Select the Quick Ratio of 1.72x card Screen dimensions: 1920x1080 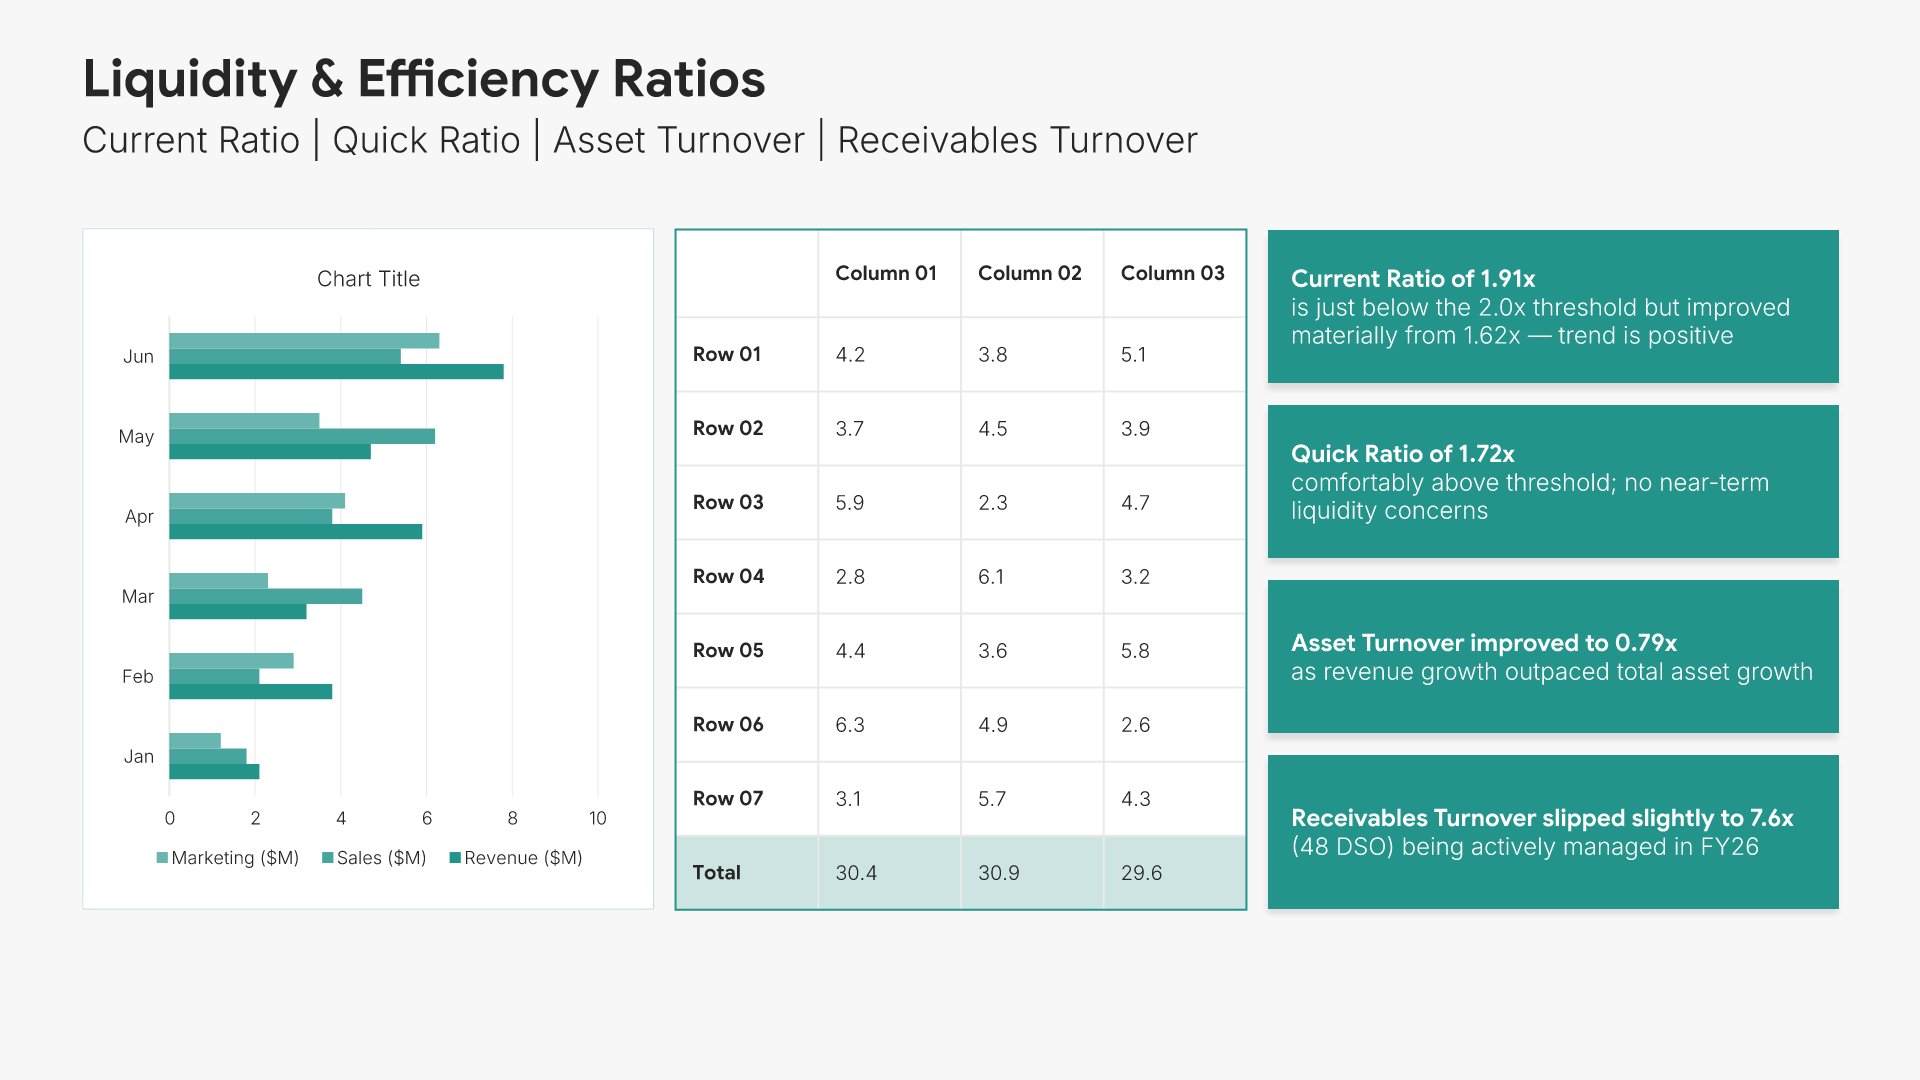coord(1552,481)
